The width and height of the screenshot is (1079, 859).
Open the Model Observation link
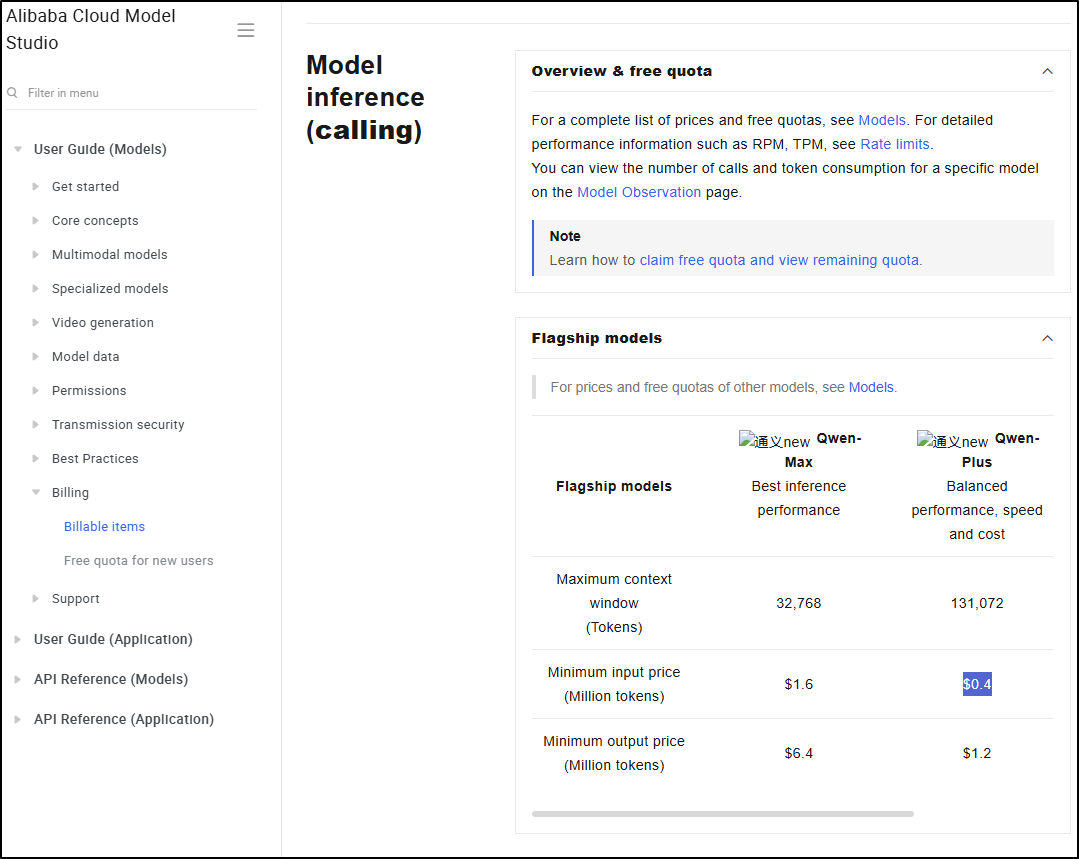(639, 193)
